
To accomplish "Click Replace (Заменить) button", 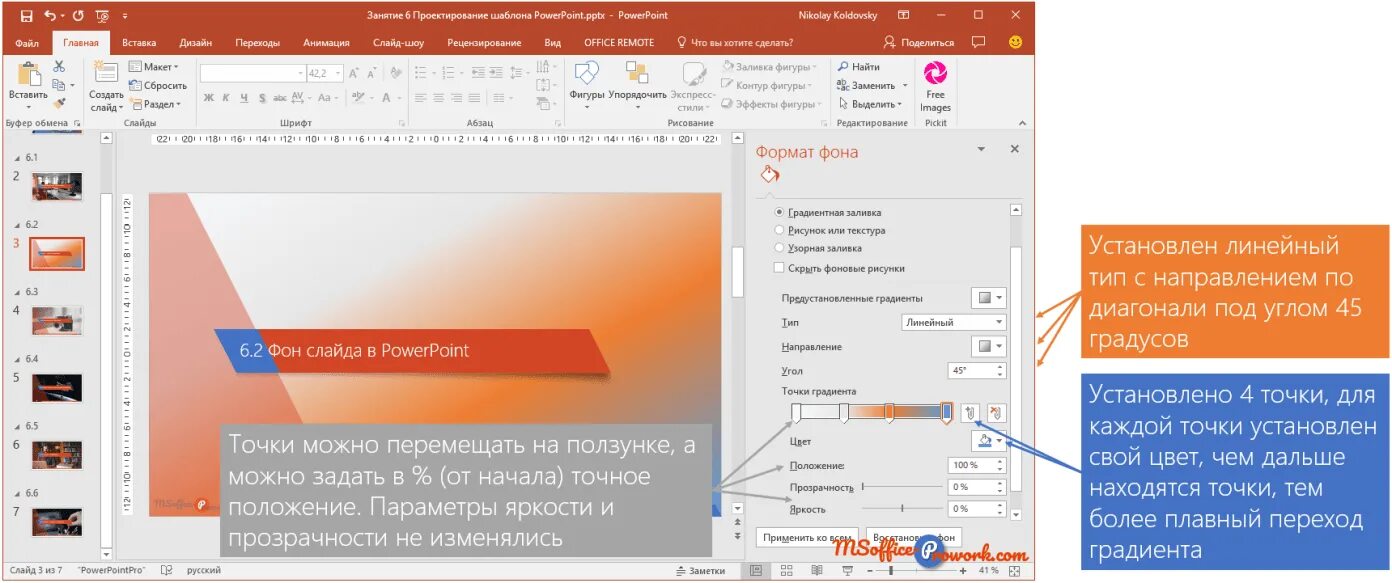I will coord(873,86).
